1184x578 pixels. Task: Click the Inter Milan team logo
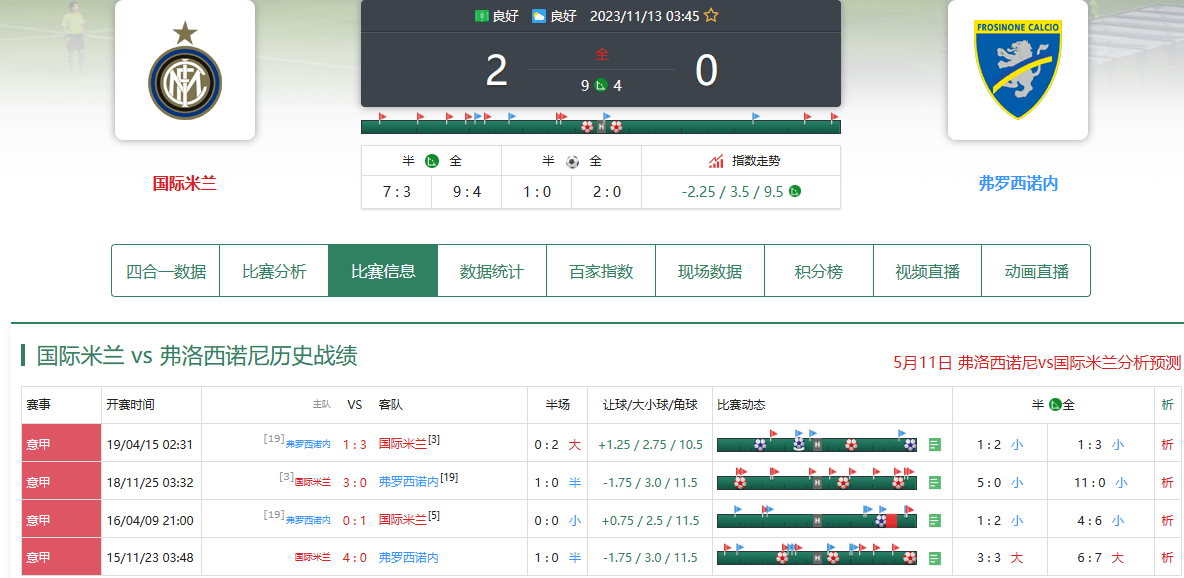tap(185, 71)
